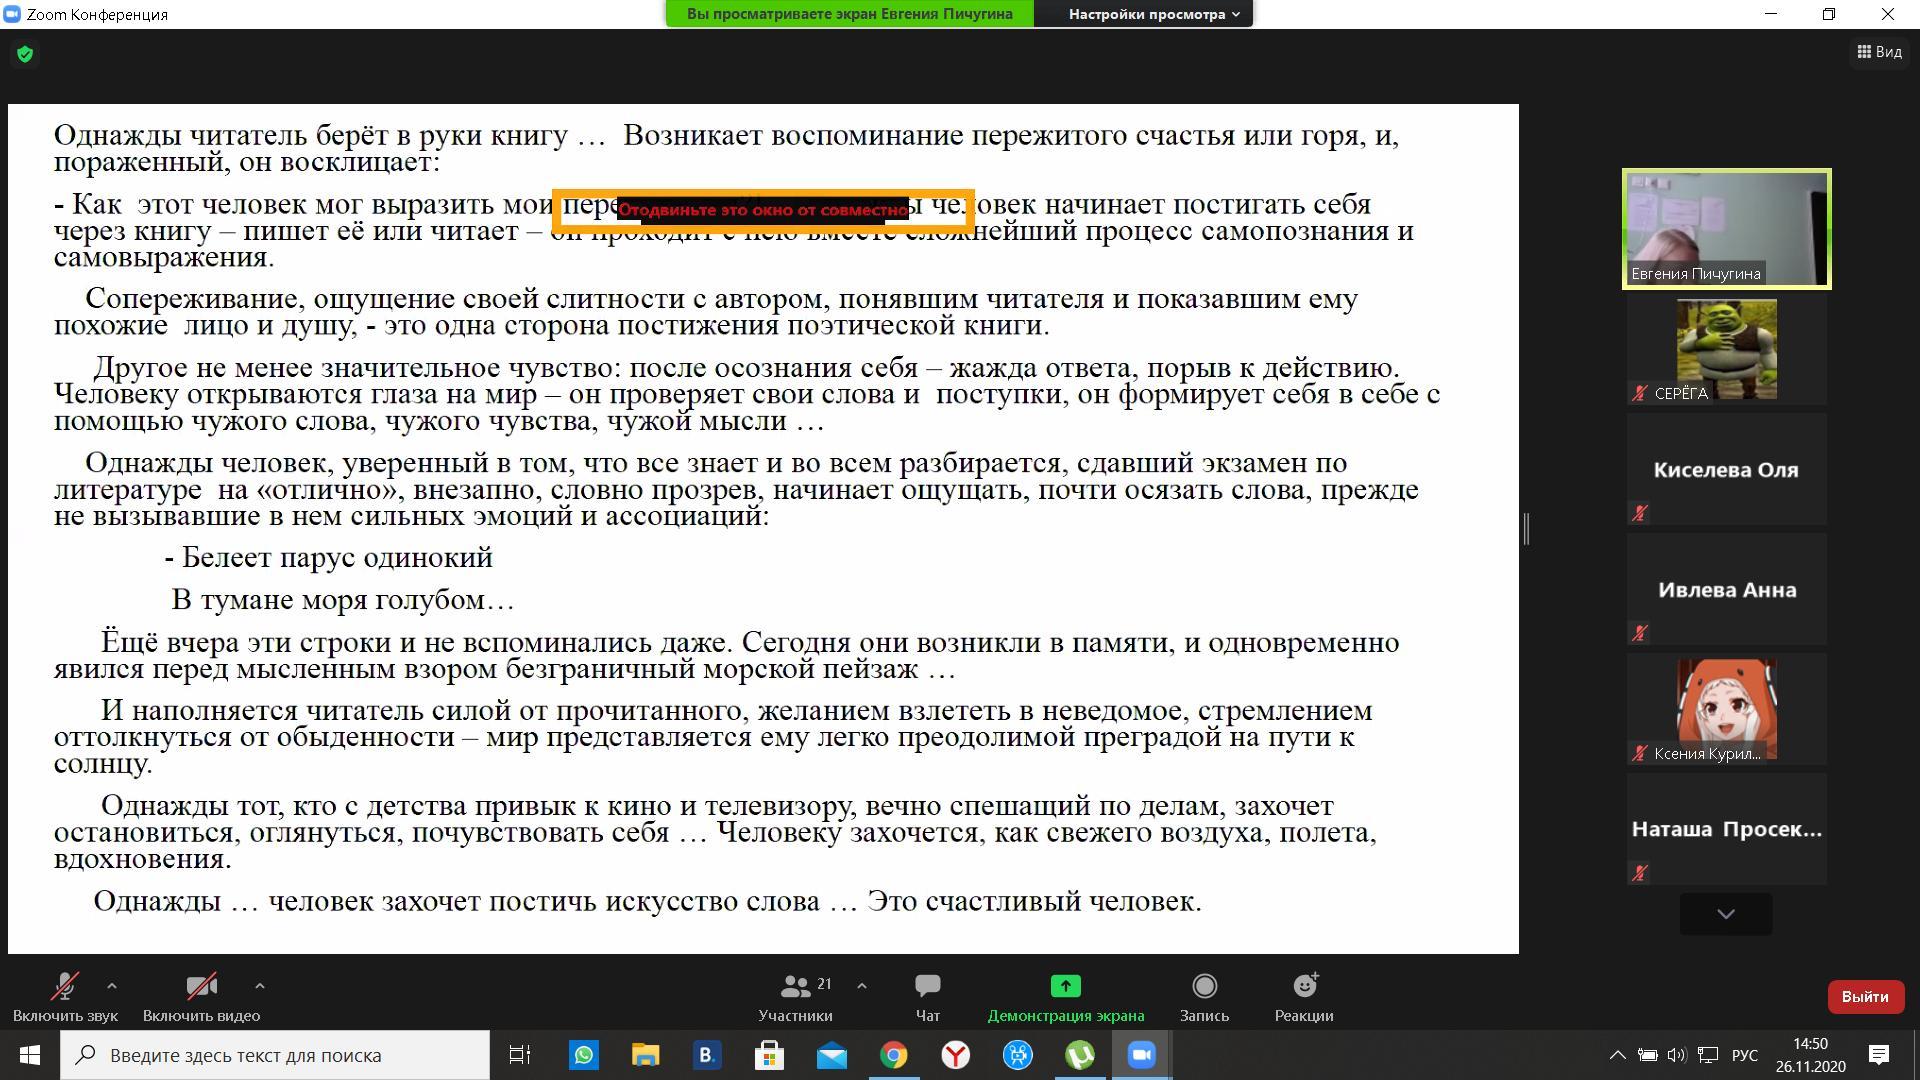
Task: Open the Chat panel icon
Action: [927, 987]
